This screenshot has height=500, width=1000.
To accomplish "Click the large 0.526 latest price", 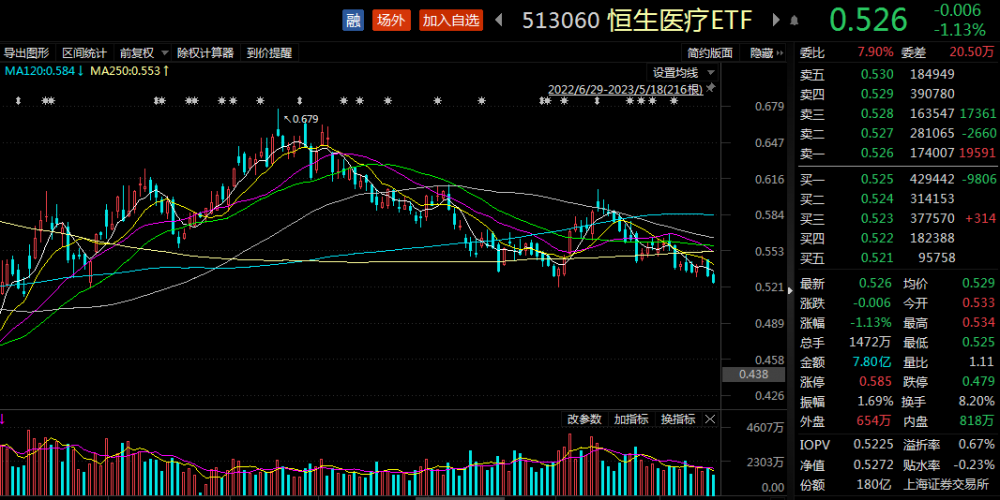I will [x=867, y=20].
